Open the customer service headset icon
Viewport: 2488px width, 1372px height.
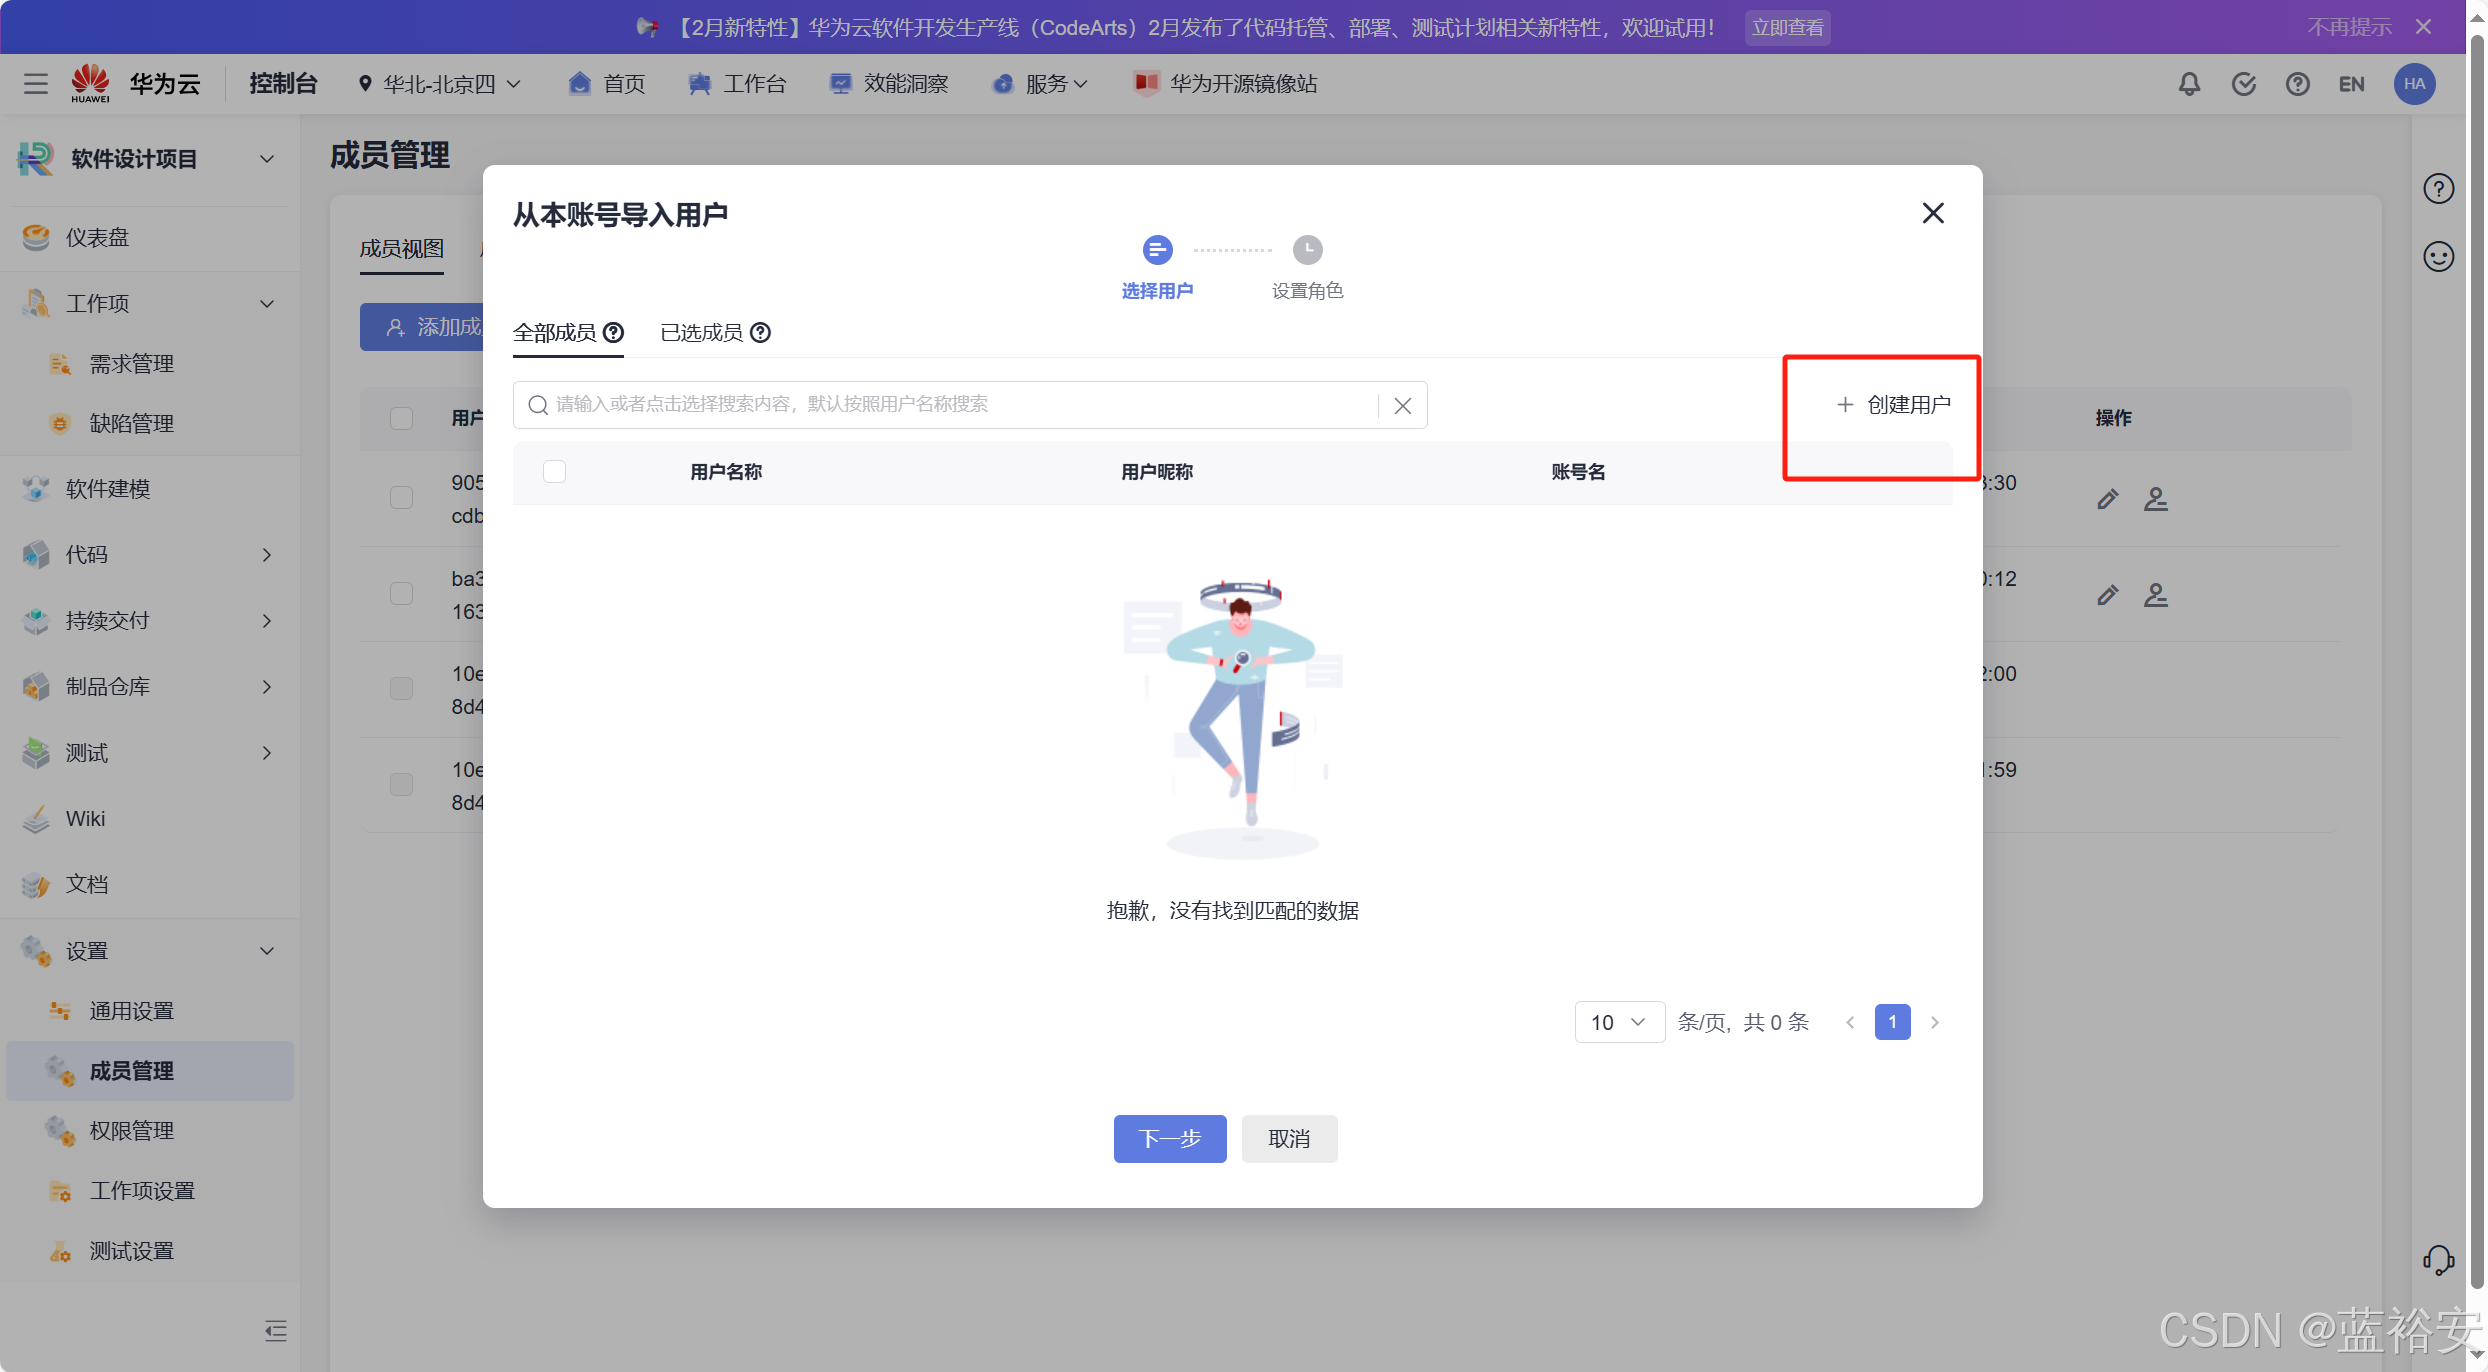pyautogui.click(x=2438, y=1260)
